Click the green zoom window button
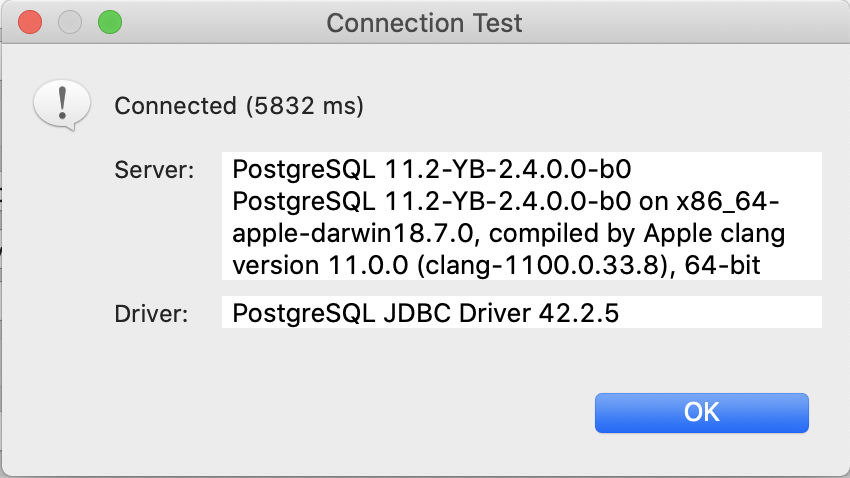This screenshot has width=850, height=478. (x=109, y=21)
